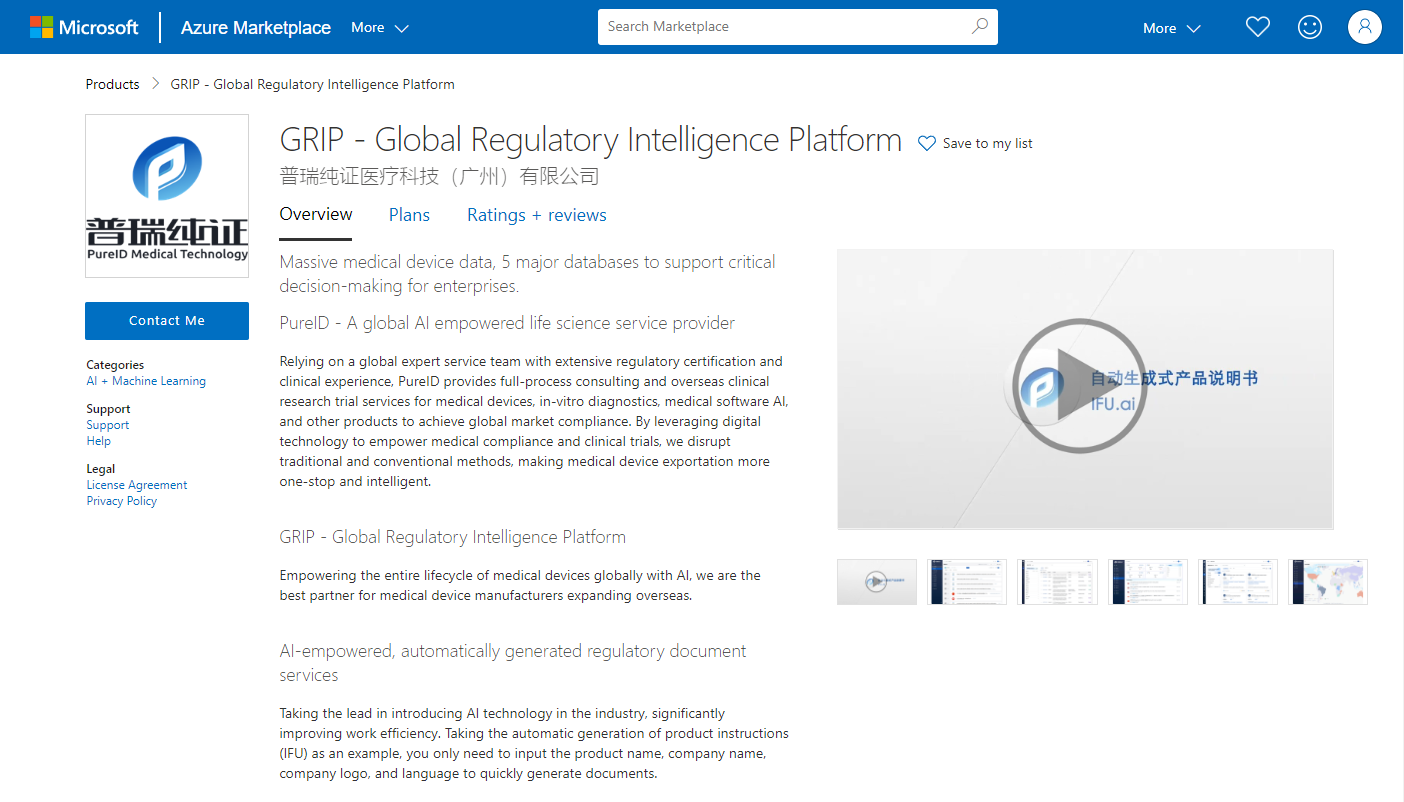Viewport: 1404px width, 802px height.
Task: Open the More dropdown left of the heart icon
Action: [1172, 28]
